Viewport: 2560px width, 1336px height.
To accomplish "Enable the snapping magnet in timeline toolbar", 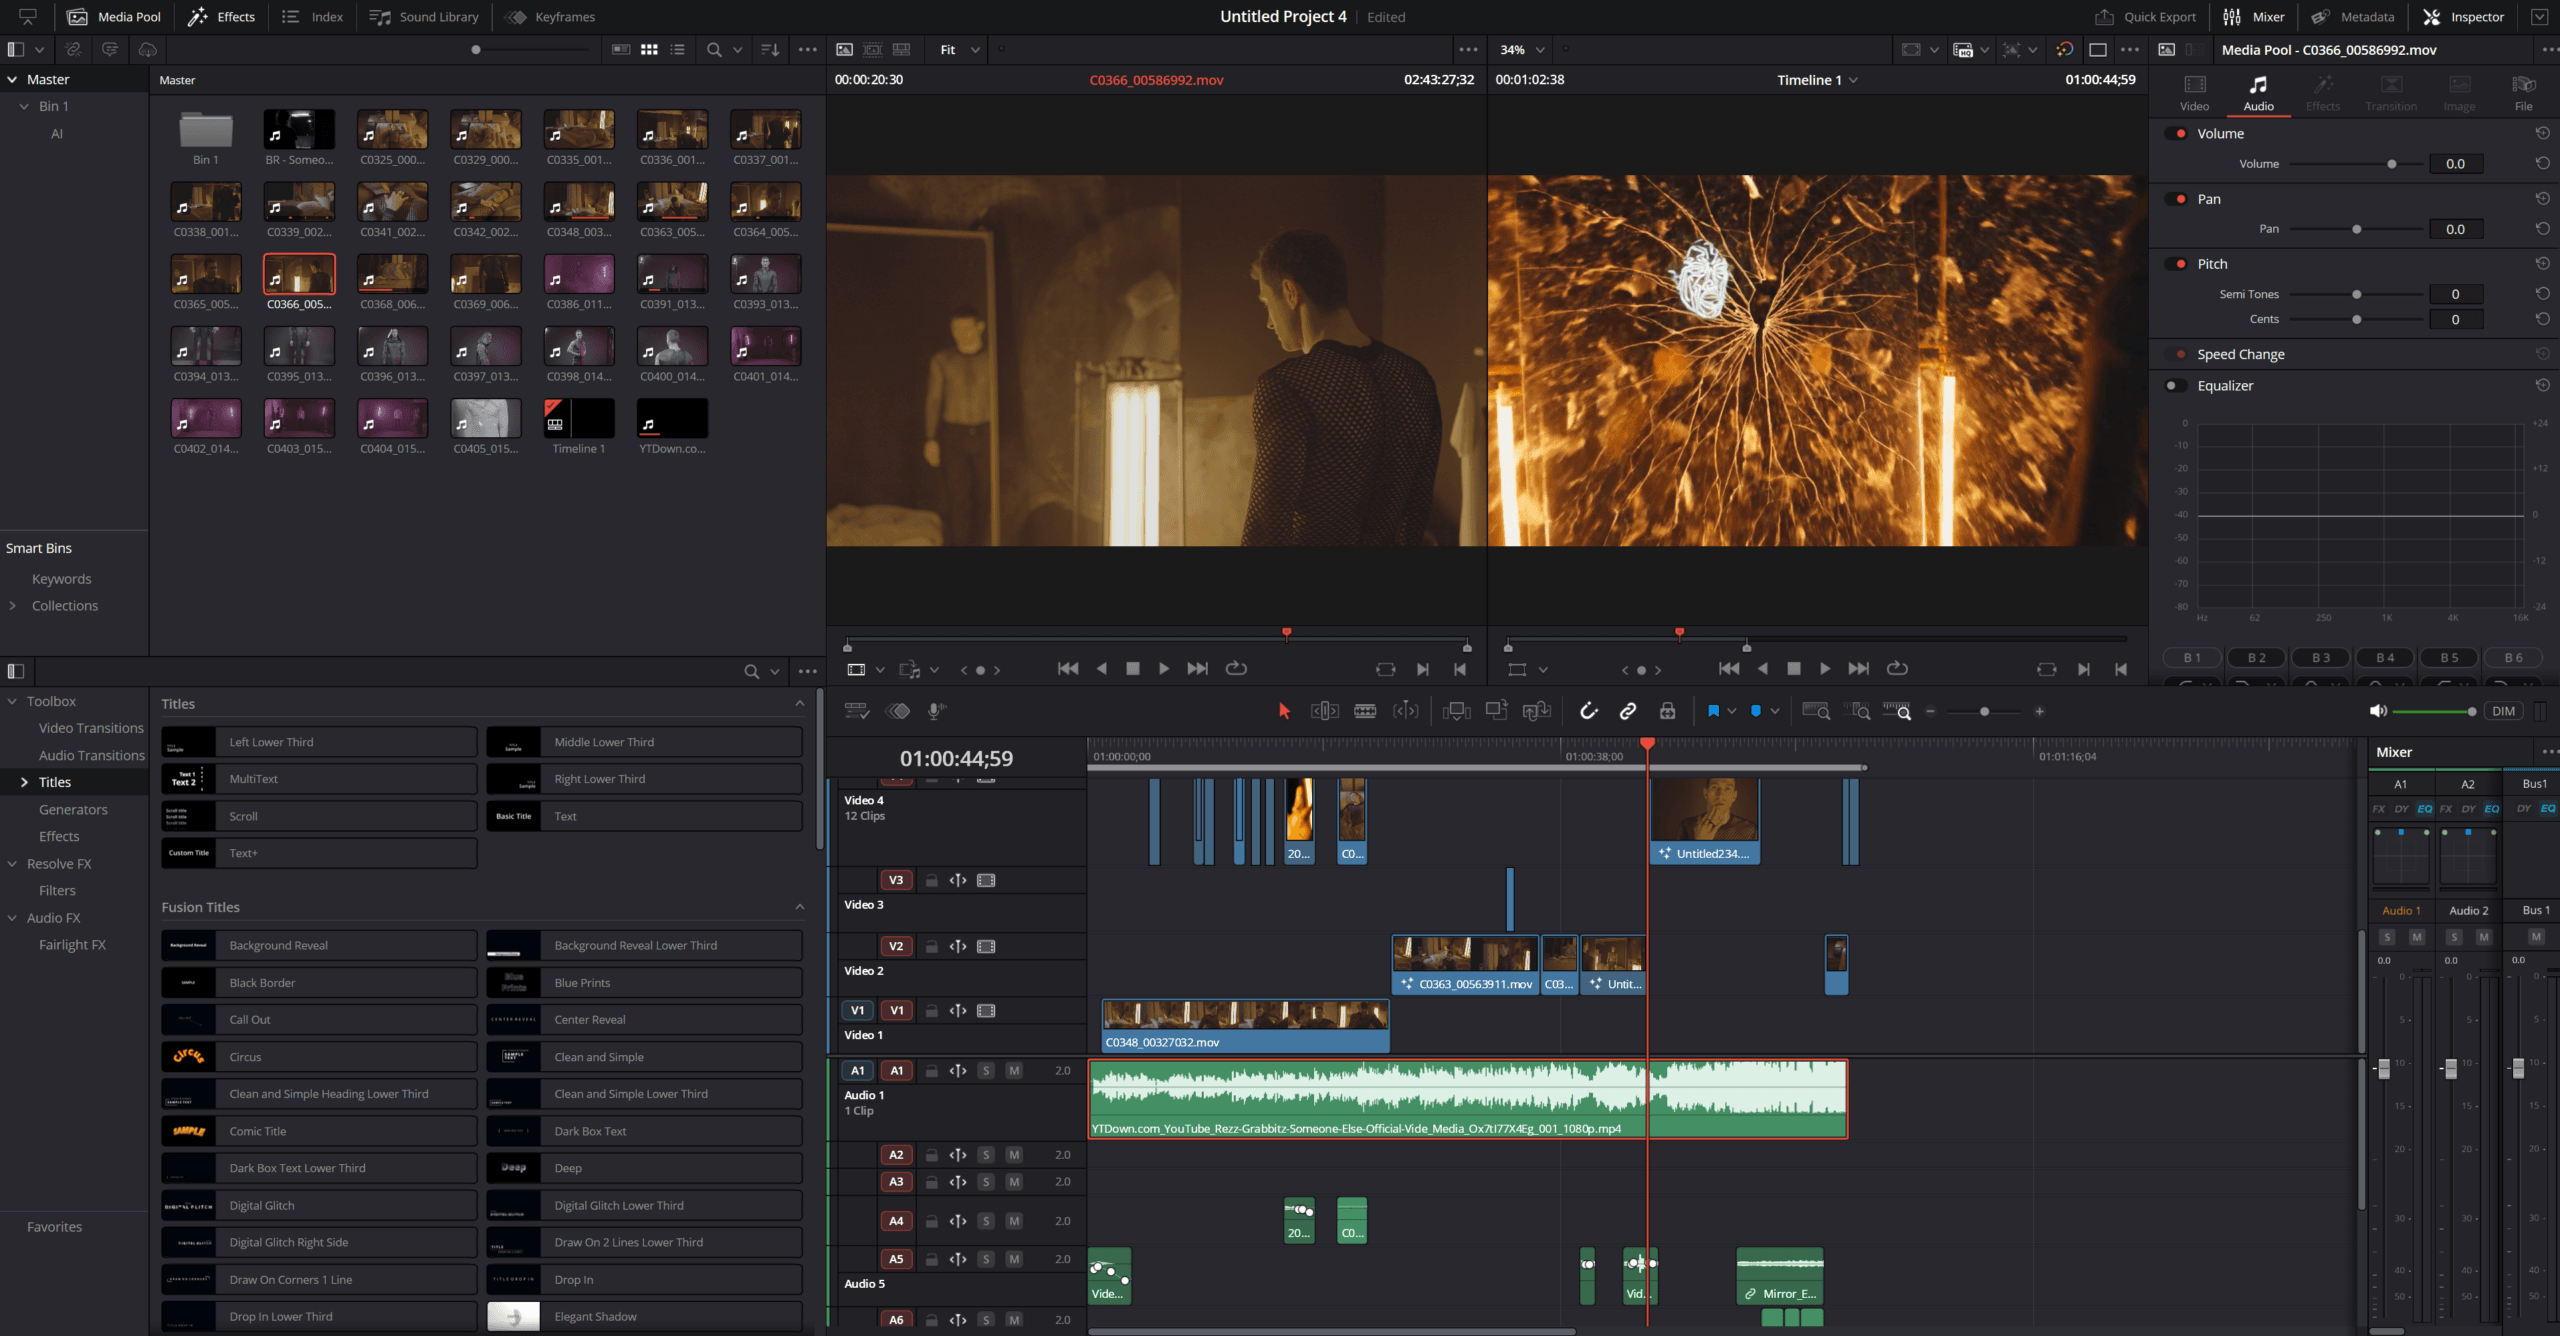I will coord(1589,710).
